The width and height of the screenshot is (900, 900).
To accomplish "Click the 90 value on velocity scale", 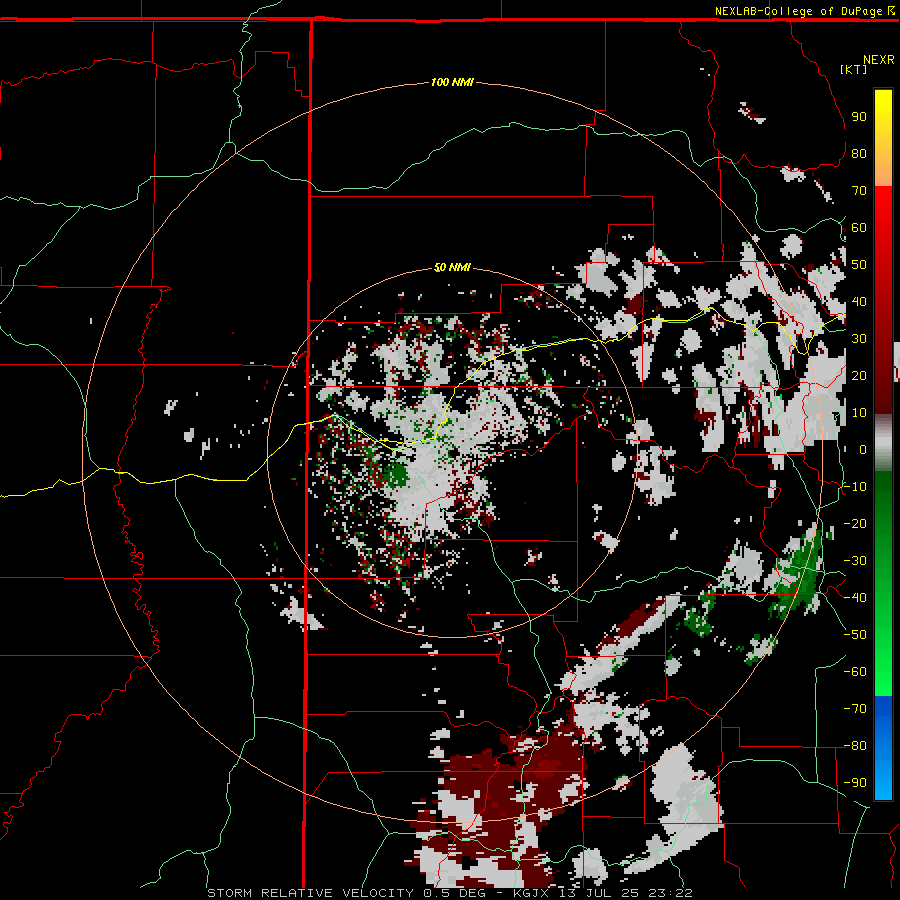I will (859, 117).
